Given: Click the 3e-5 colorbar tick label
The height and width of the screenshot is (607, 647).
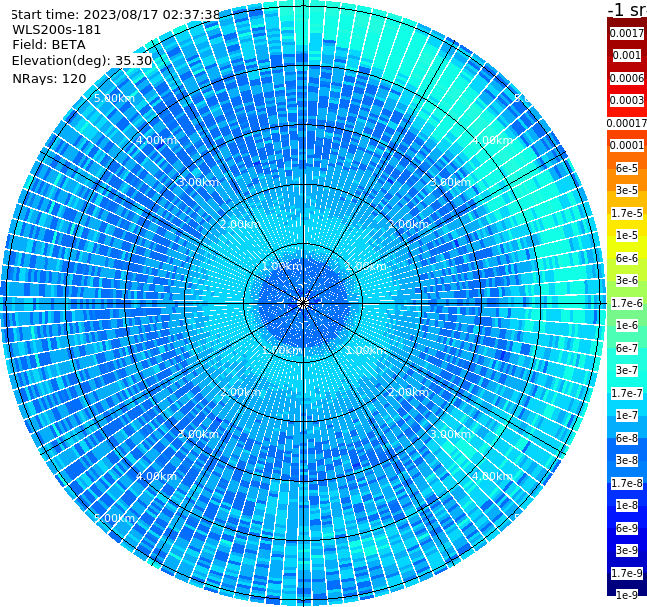Looking at the screenshot, I should 627,190.
